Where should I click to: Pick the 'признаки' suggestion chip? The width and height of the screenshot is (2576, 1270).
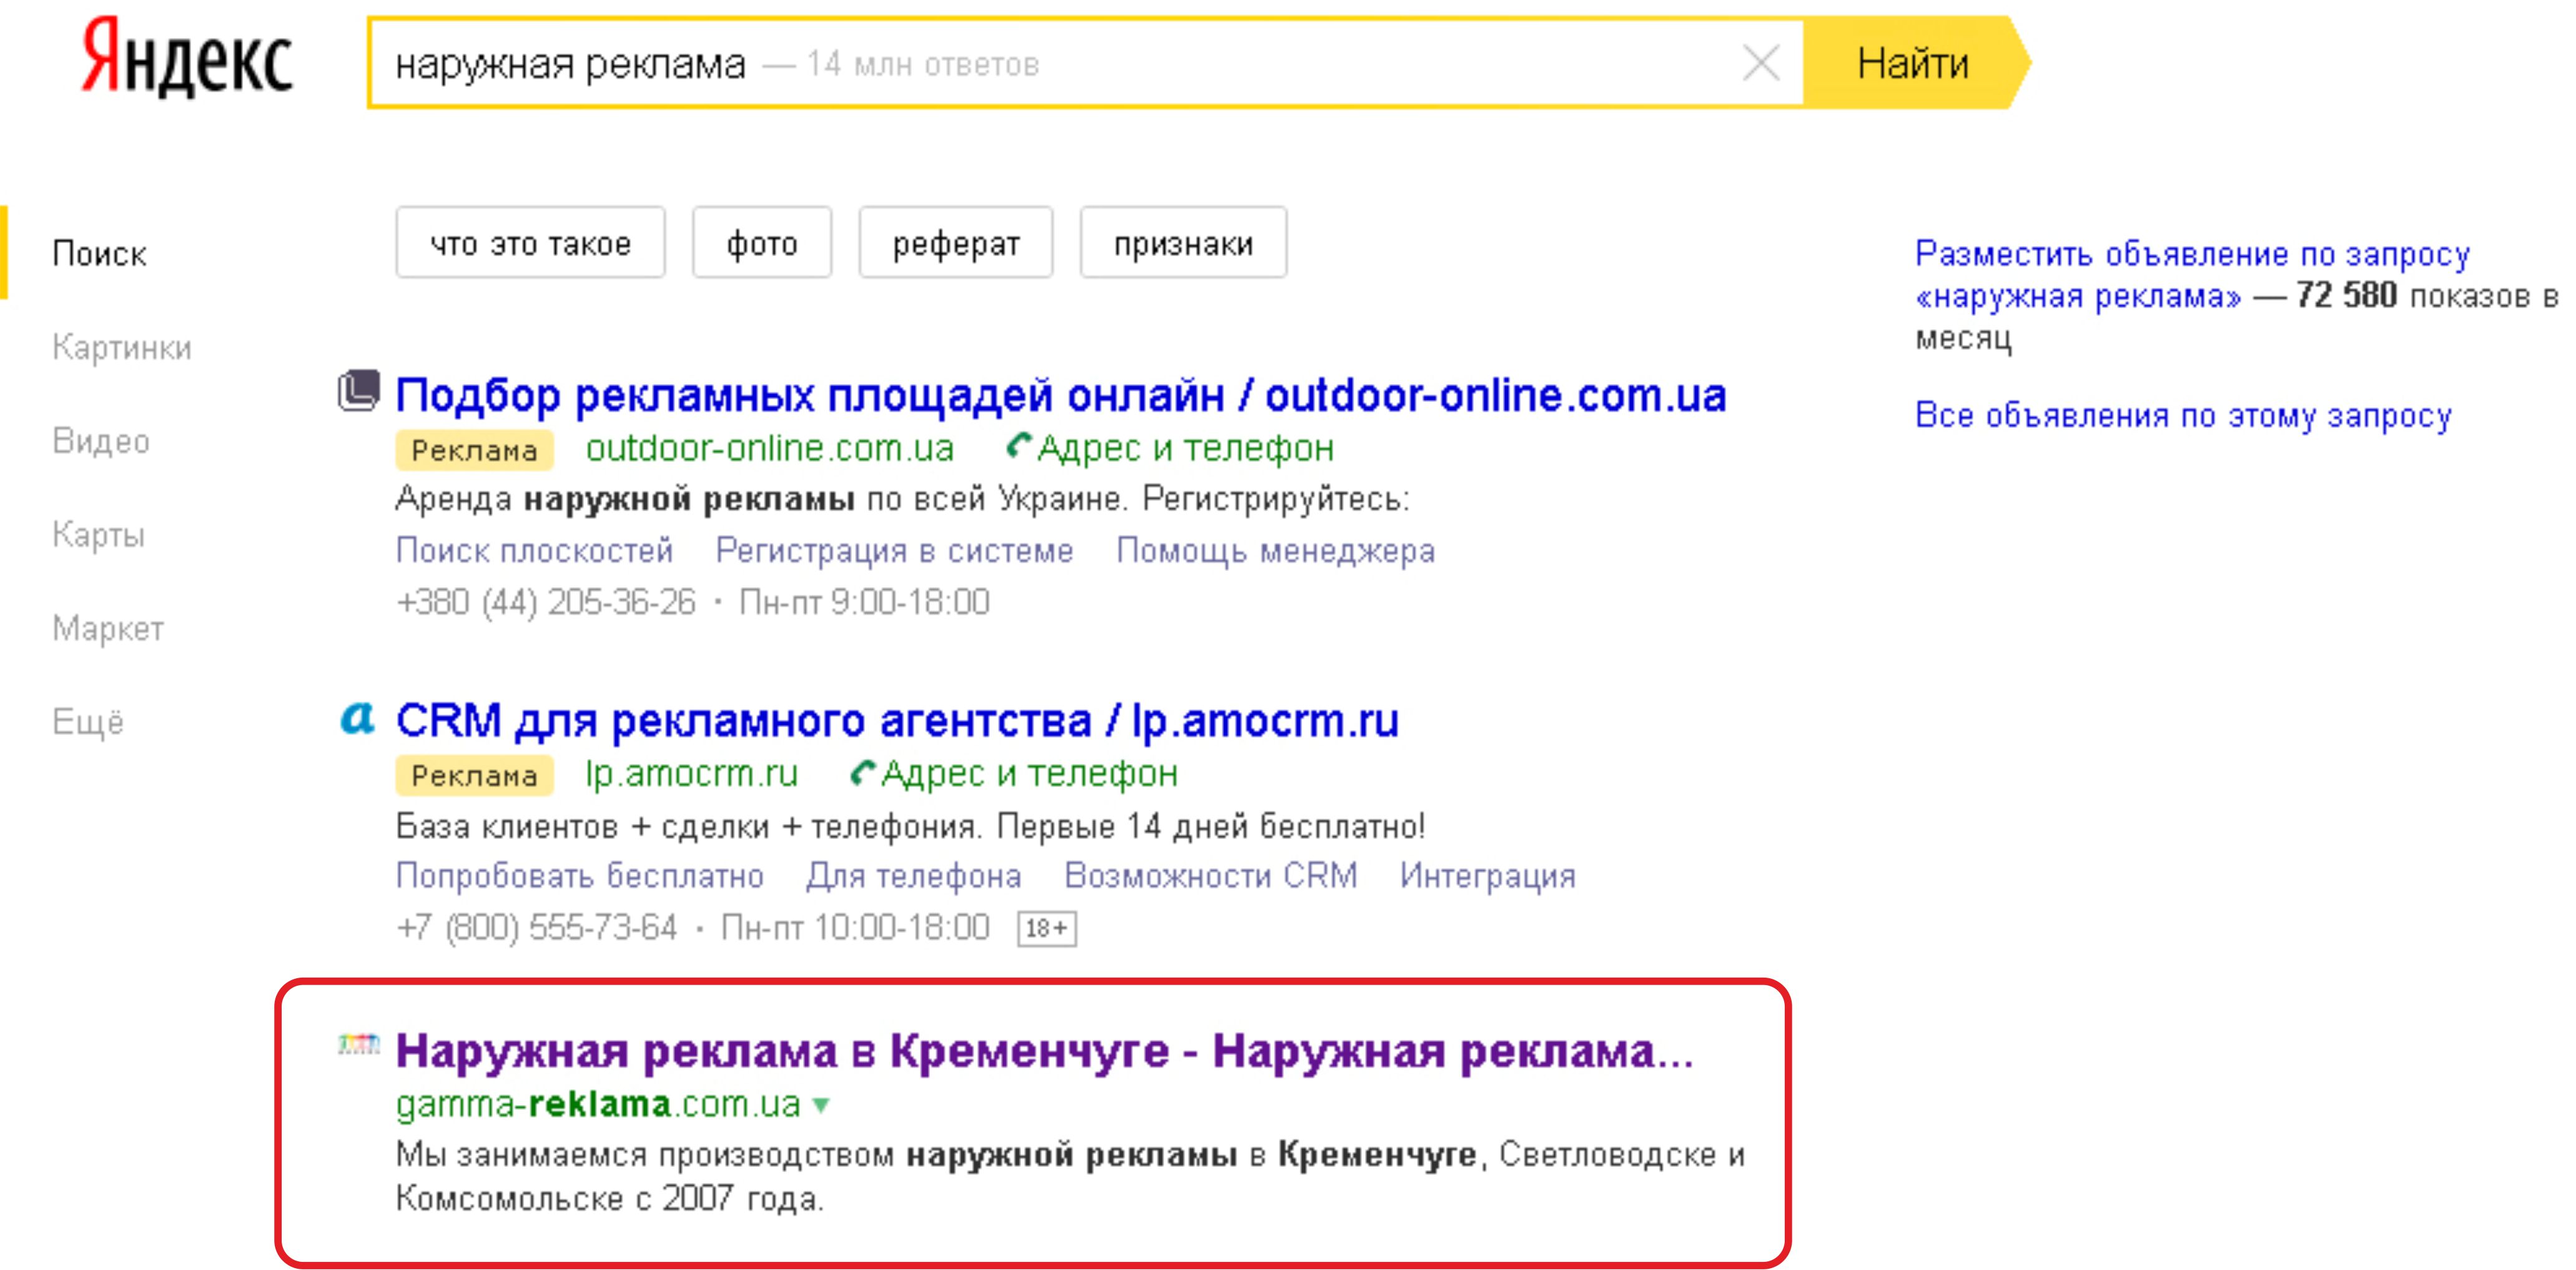pos(1183,243)
